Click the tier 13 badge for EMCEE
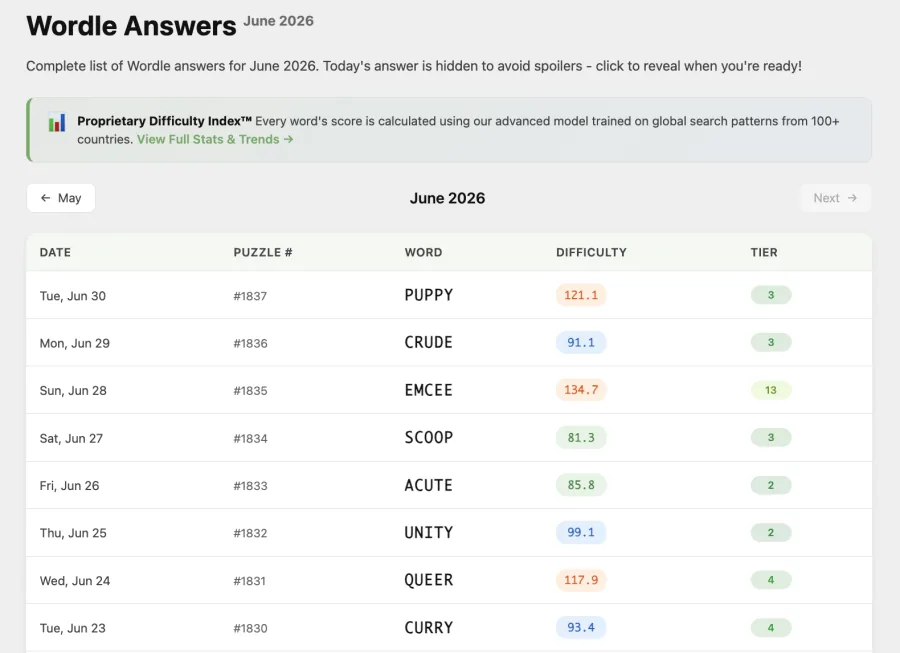Viewport: 900px width, 653px height. (771, 390)
